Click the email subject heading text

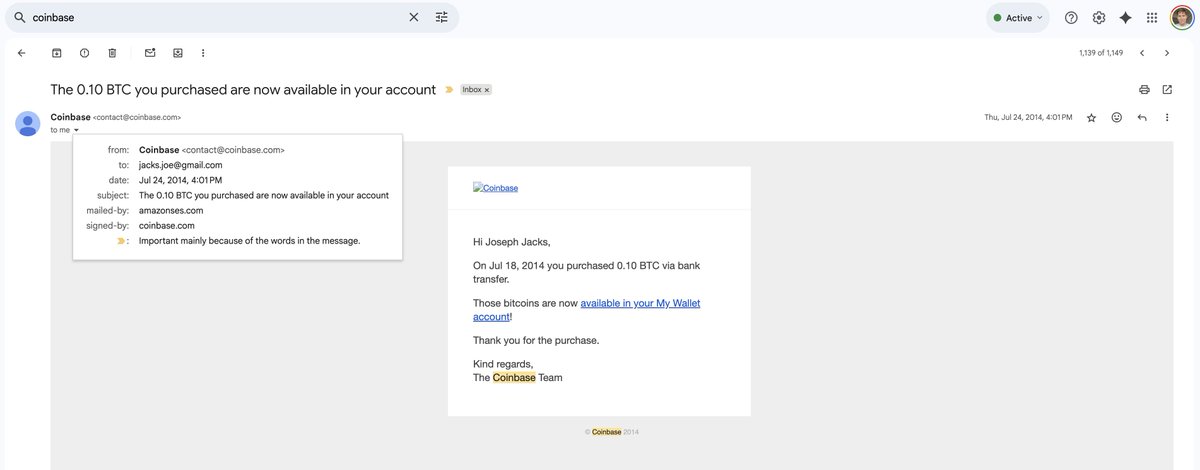243,90
